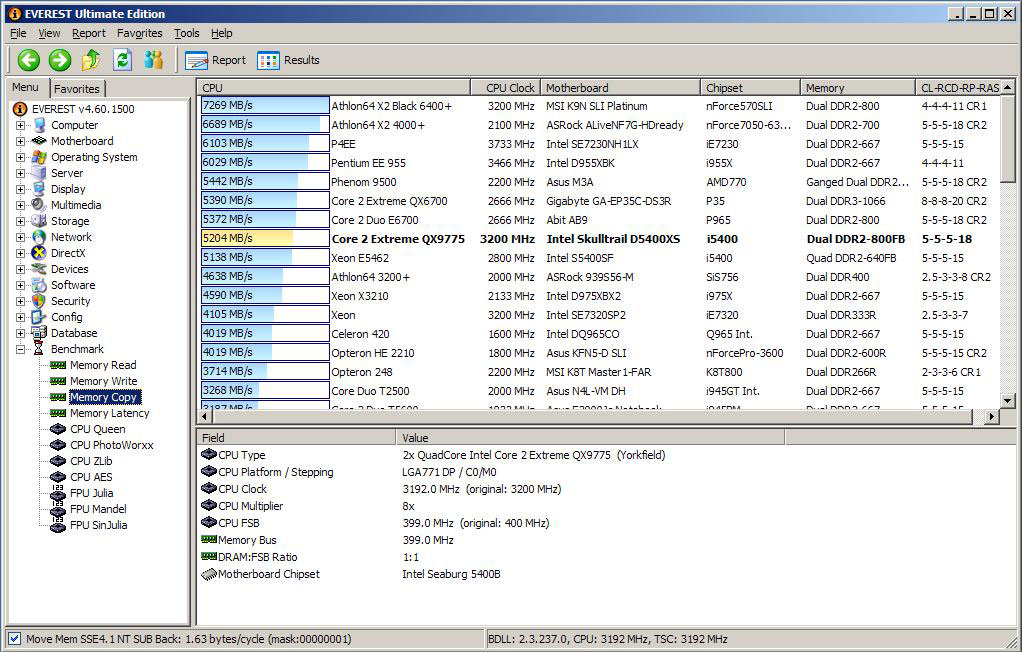Switch to the Favorites tab
Screen dimensions: 1022x652
(x=77, y=89)
